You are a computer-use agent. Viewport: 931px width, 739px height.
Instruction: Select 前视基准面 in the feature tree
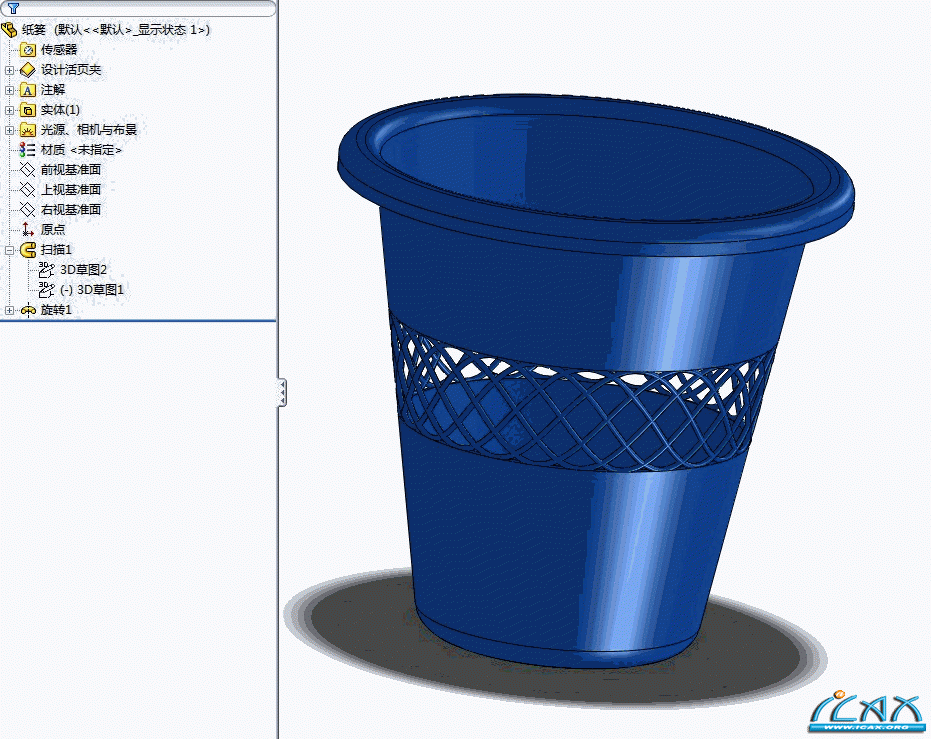click(x=70, y=169)
